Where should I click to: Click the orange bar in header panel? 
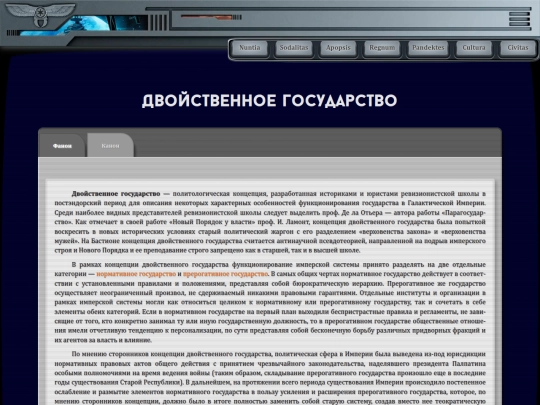[207, 17]
